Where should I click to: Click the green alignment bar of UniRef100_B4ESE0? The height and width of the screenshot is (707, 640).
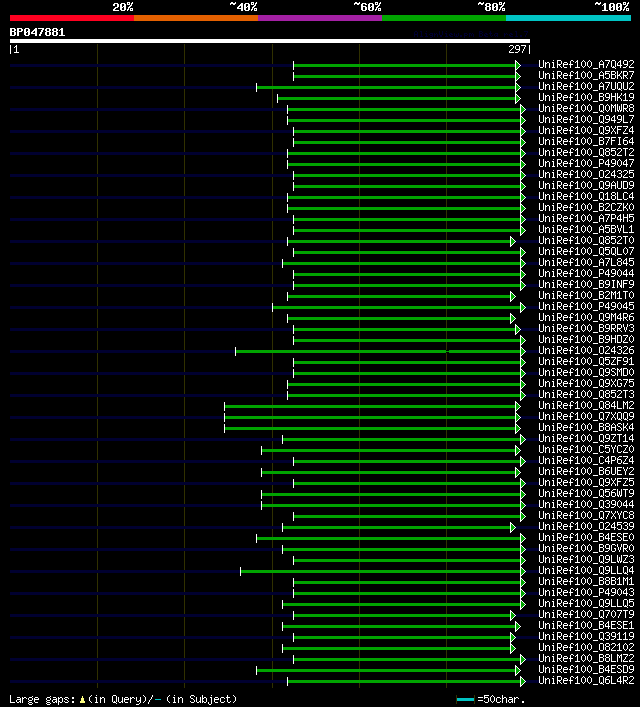[x=388, y=538]
